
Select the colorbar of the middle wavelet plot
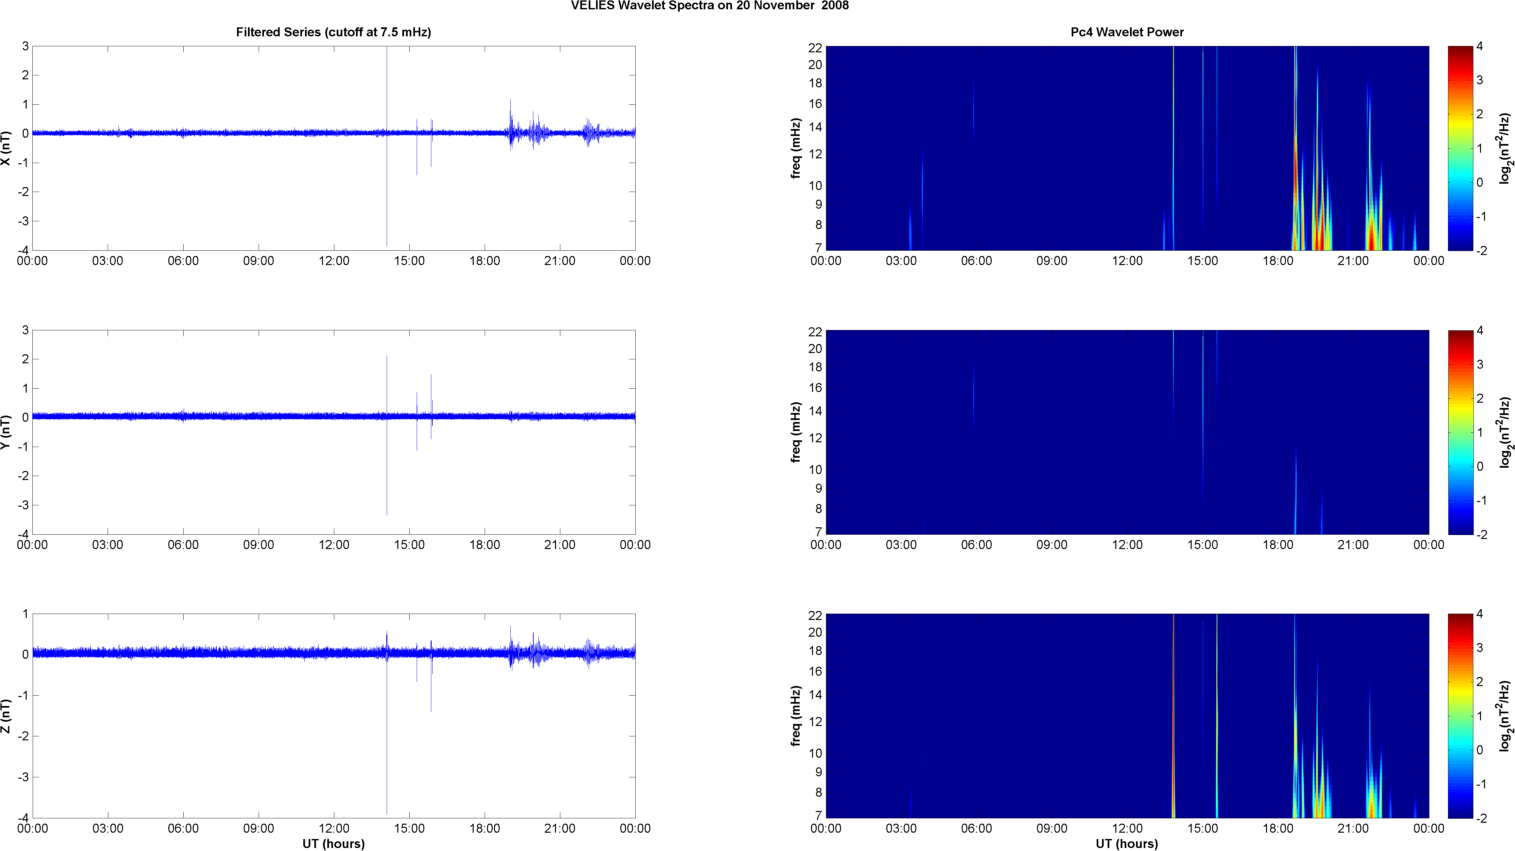[x=1460, y=432]
